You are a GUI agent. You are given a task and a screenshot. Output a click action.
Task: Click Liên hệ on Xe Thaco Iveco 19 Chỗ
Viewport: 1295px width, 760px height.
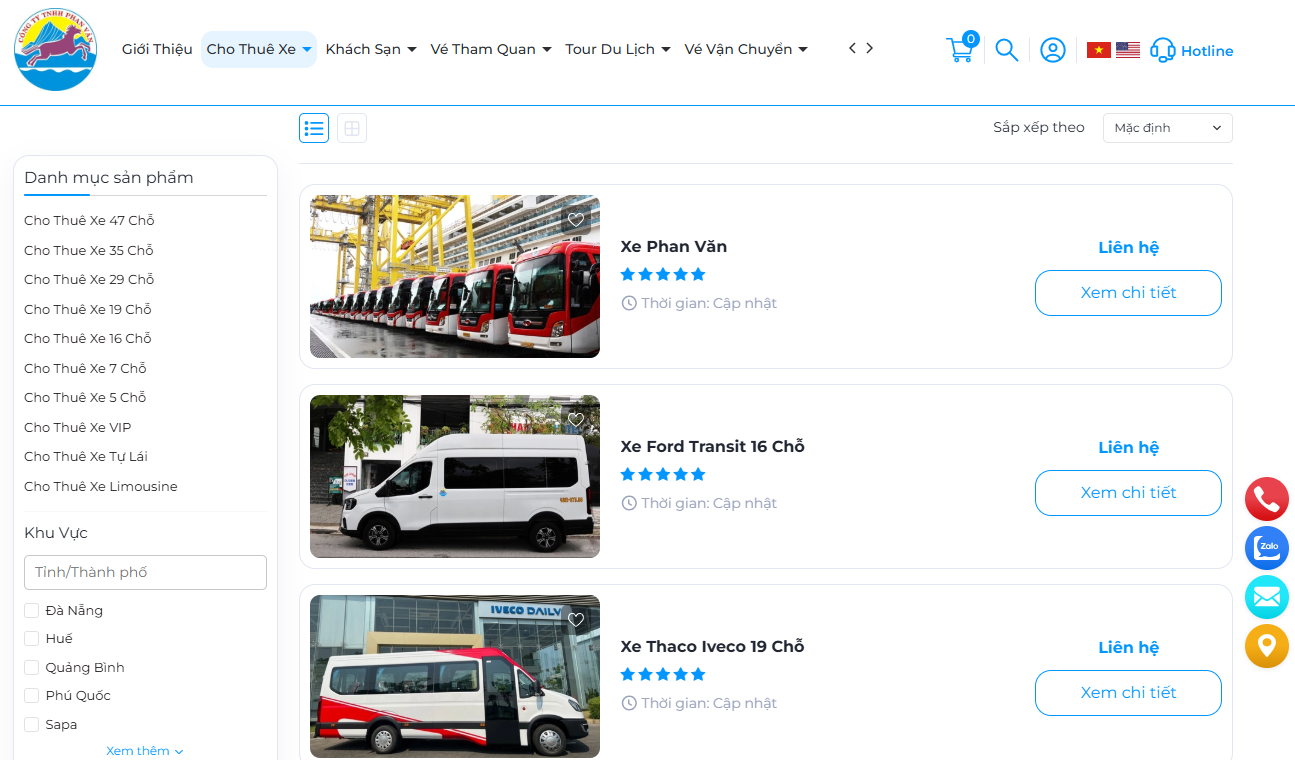(1128, 647)
